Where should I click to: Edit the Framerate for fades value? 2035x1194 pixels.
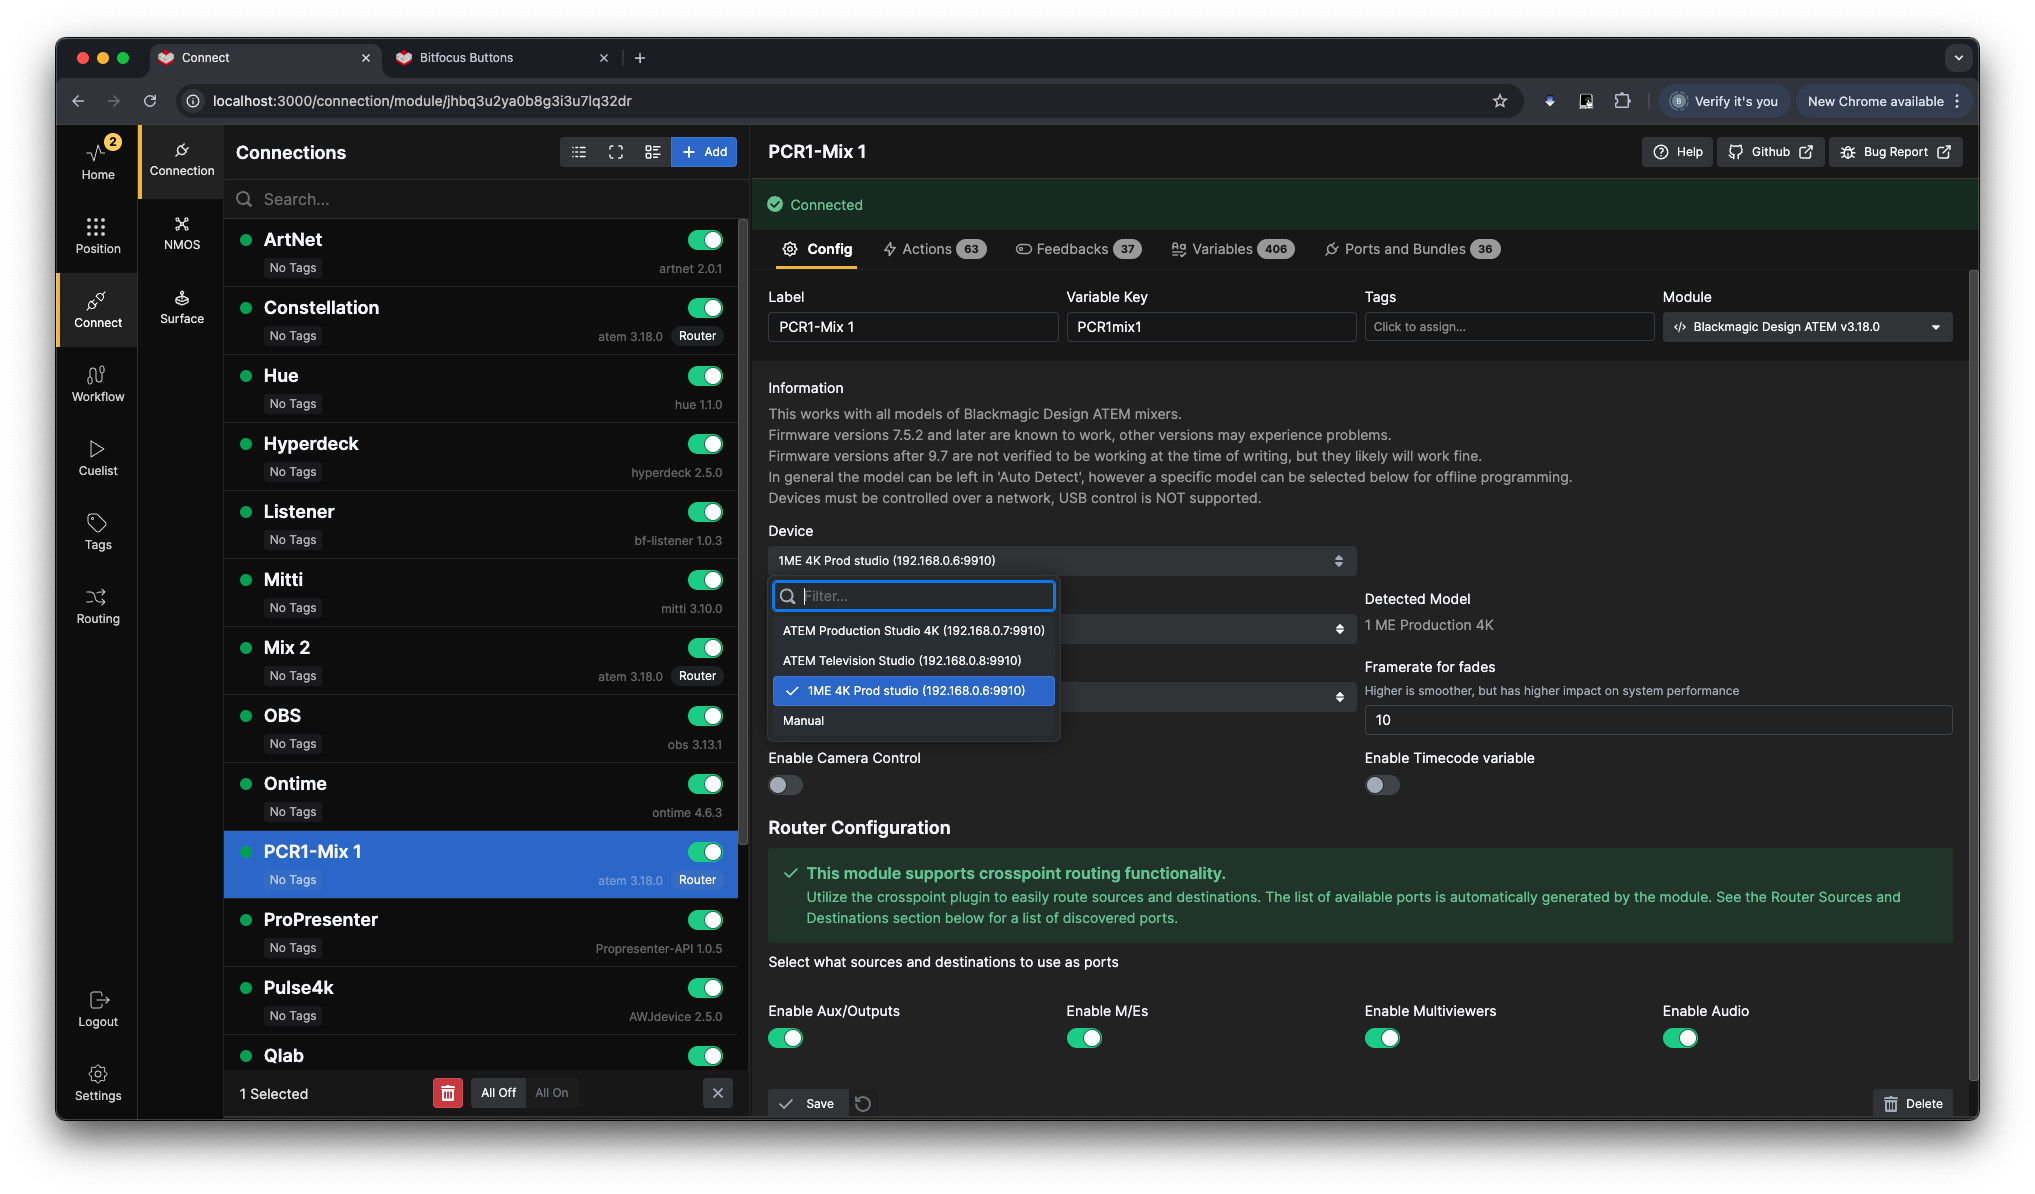click(1658, 720)
